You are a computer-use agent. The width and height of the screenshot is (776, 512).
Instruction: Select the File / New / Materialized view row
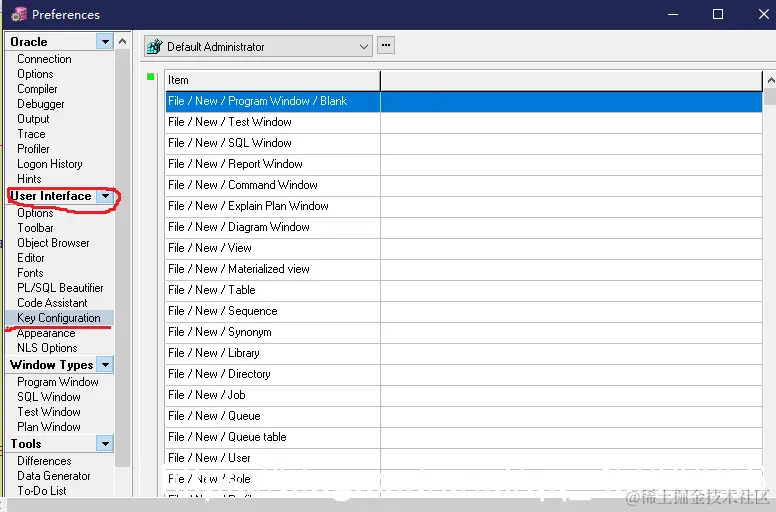pos(464,269)
